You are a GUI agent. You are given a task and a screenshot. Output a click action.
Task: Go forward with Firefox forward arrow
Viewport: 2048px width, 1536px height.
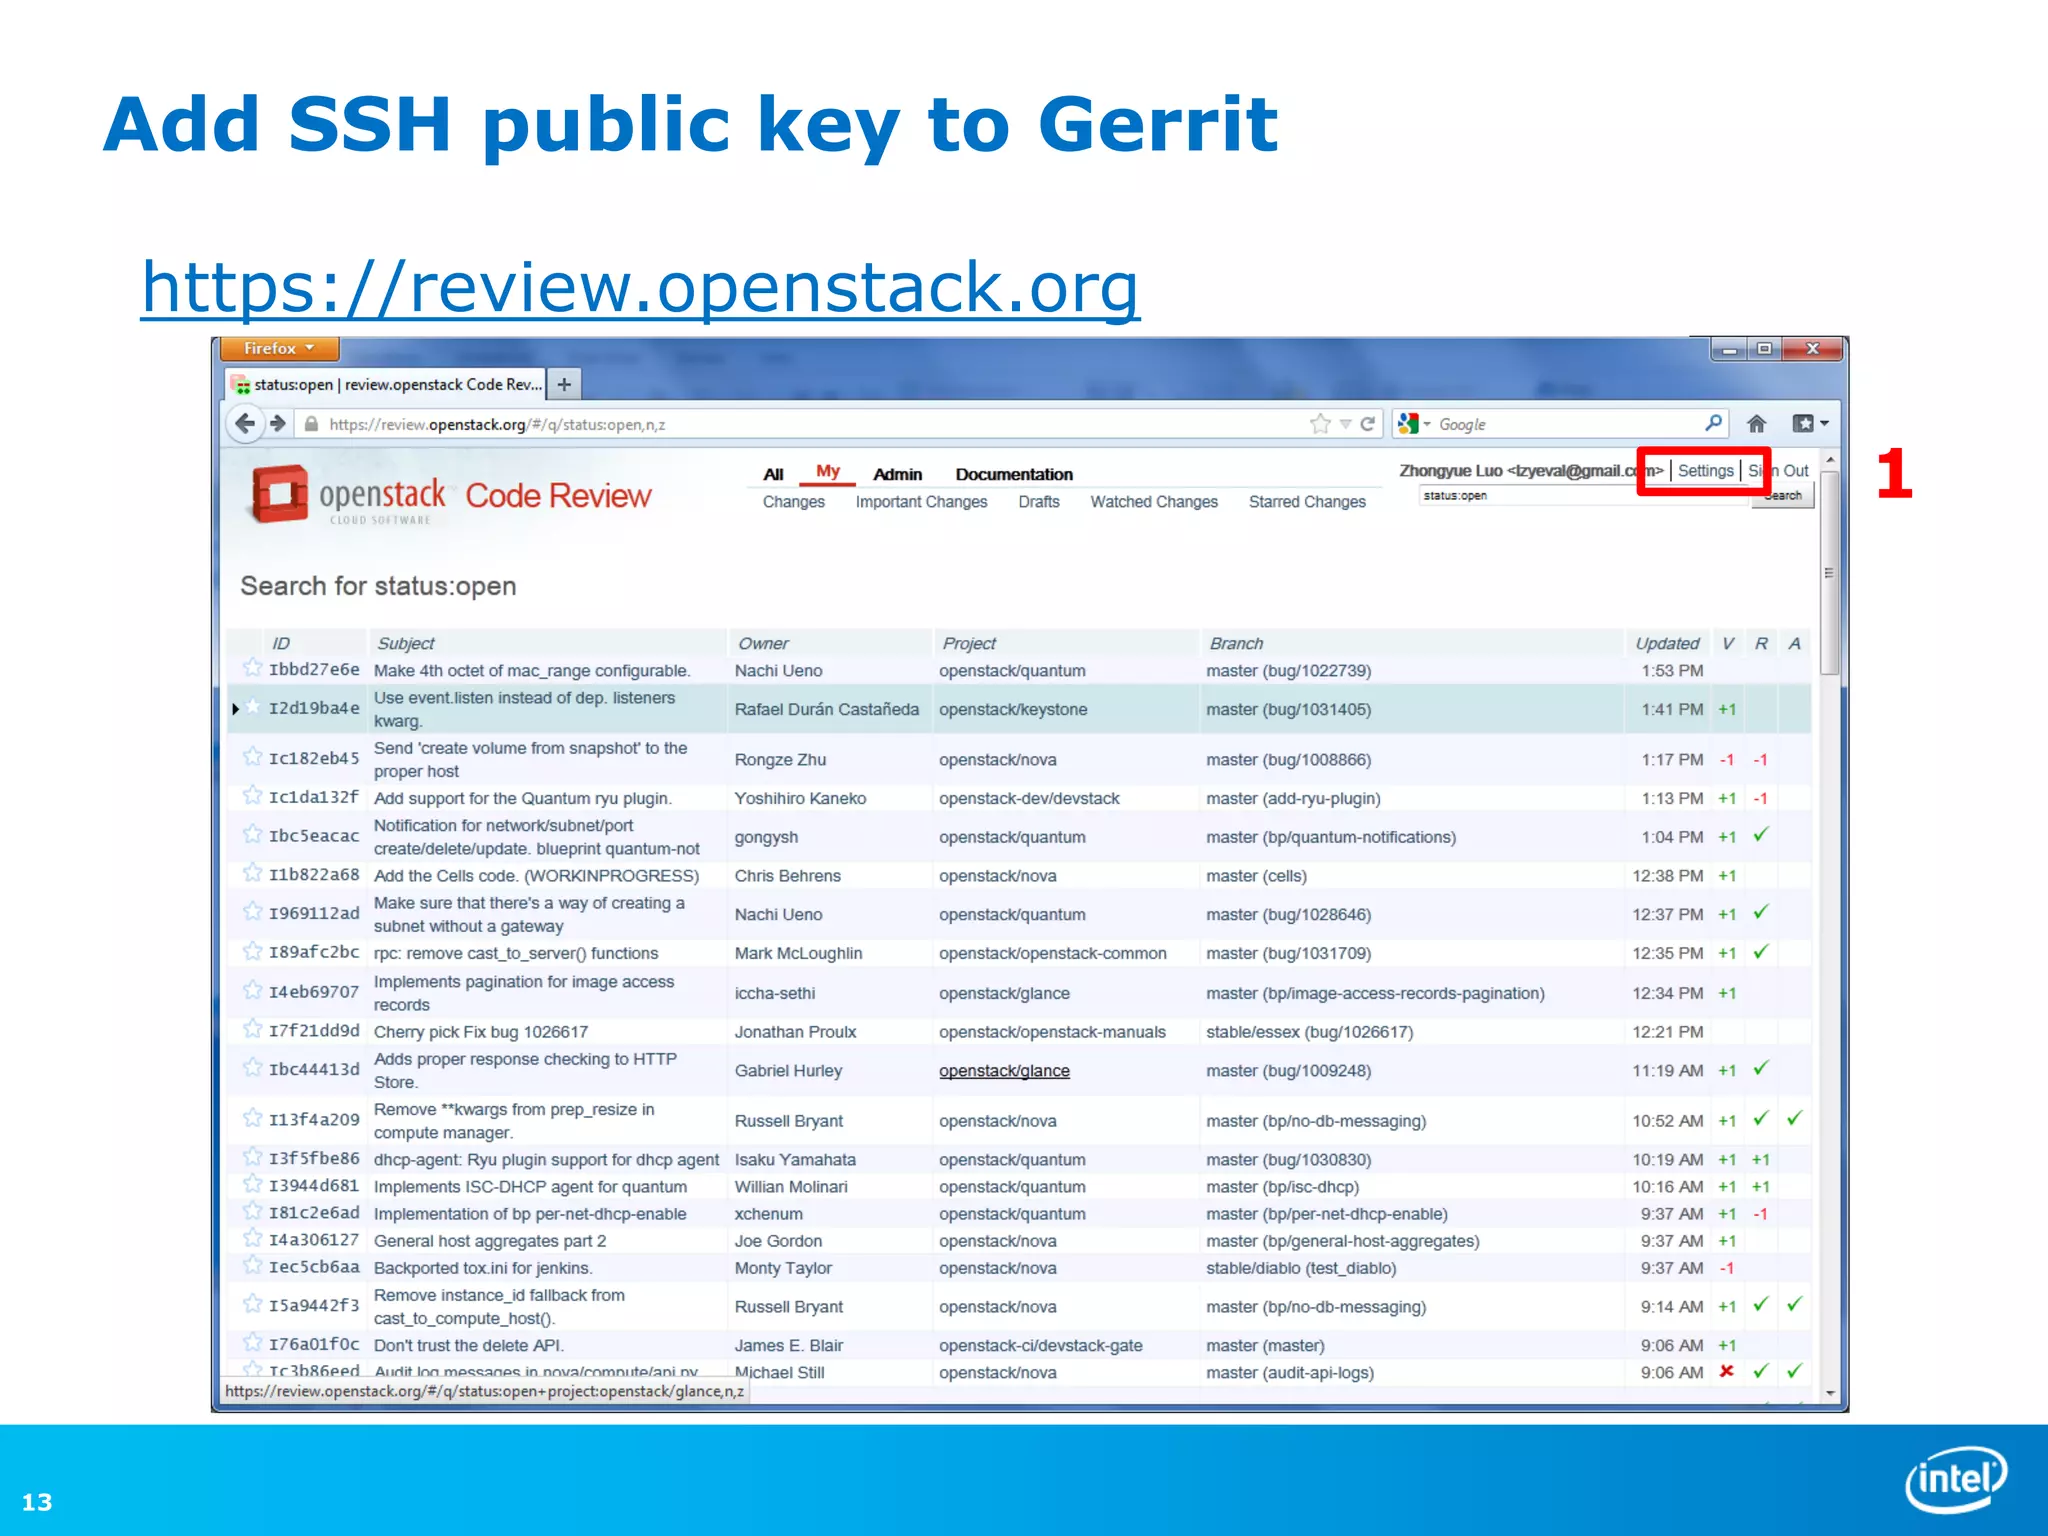(x=278, y=424)
